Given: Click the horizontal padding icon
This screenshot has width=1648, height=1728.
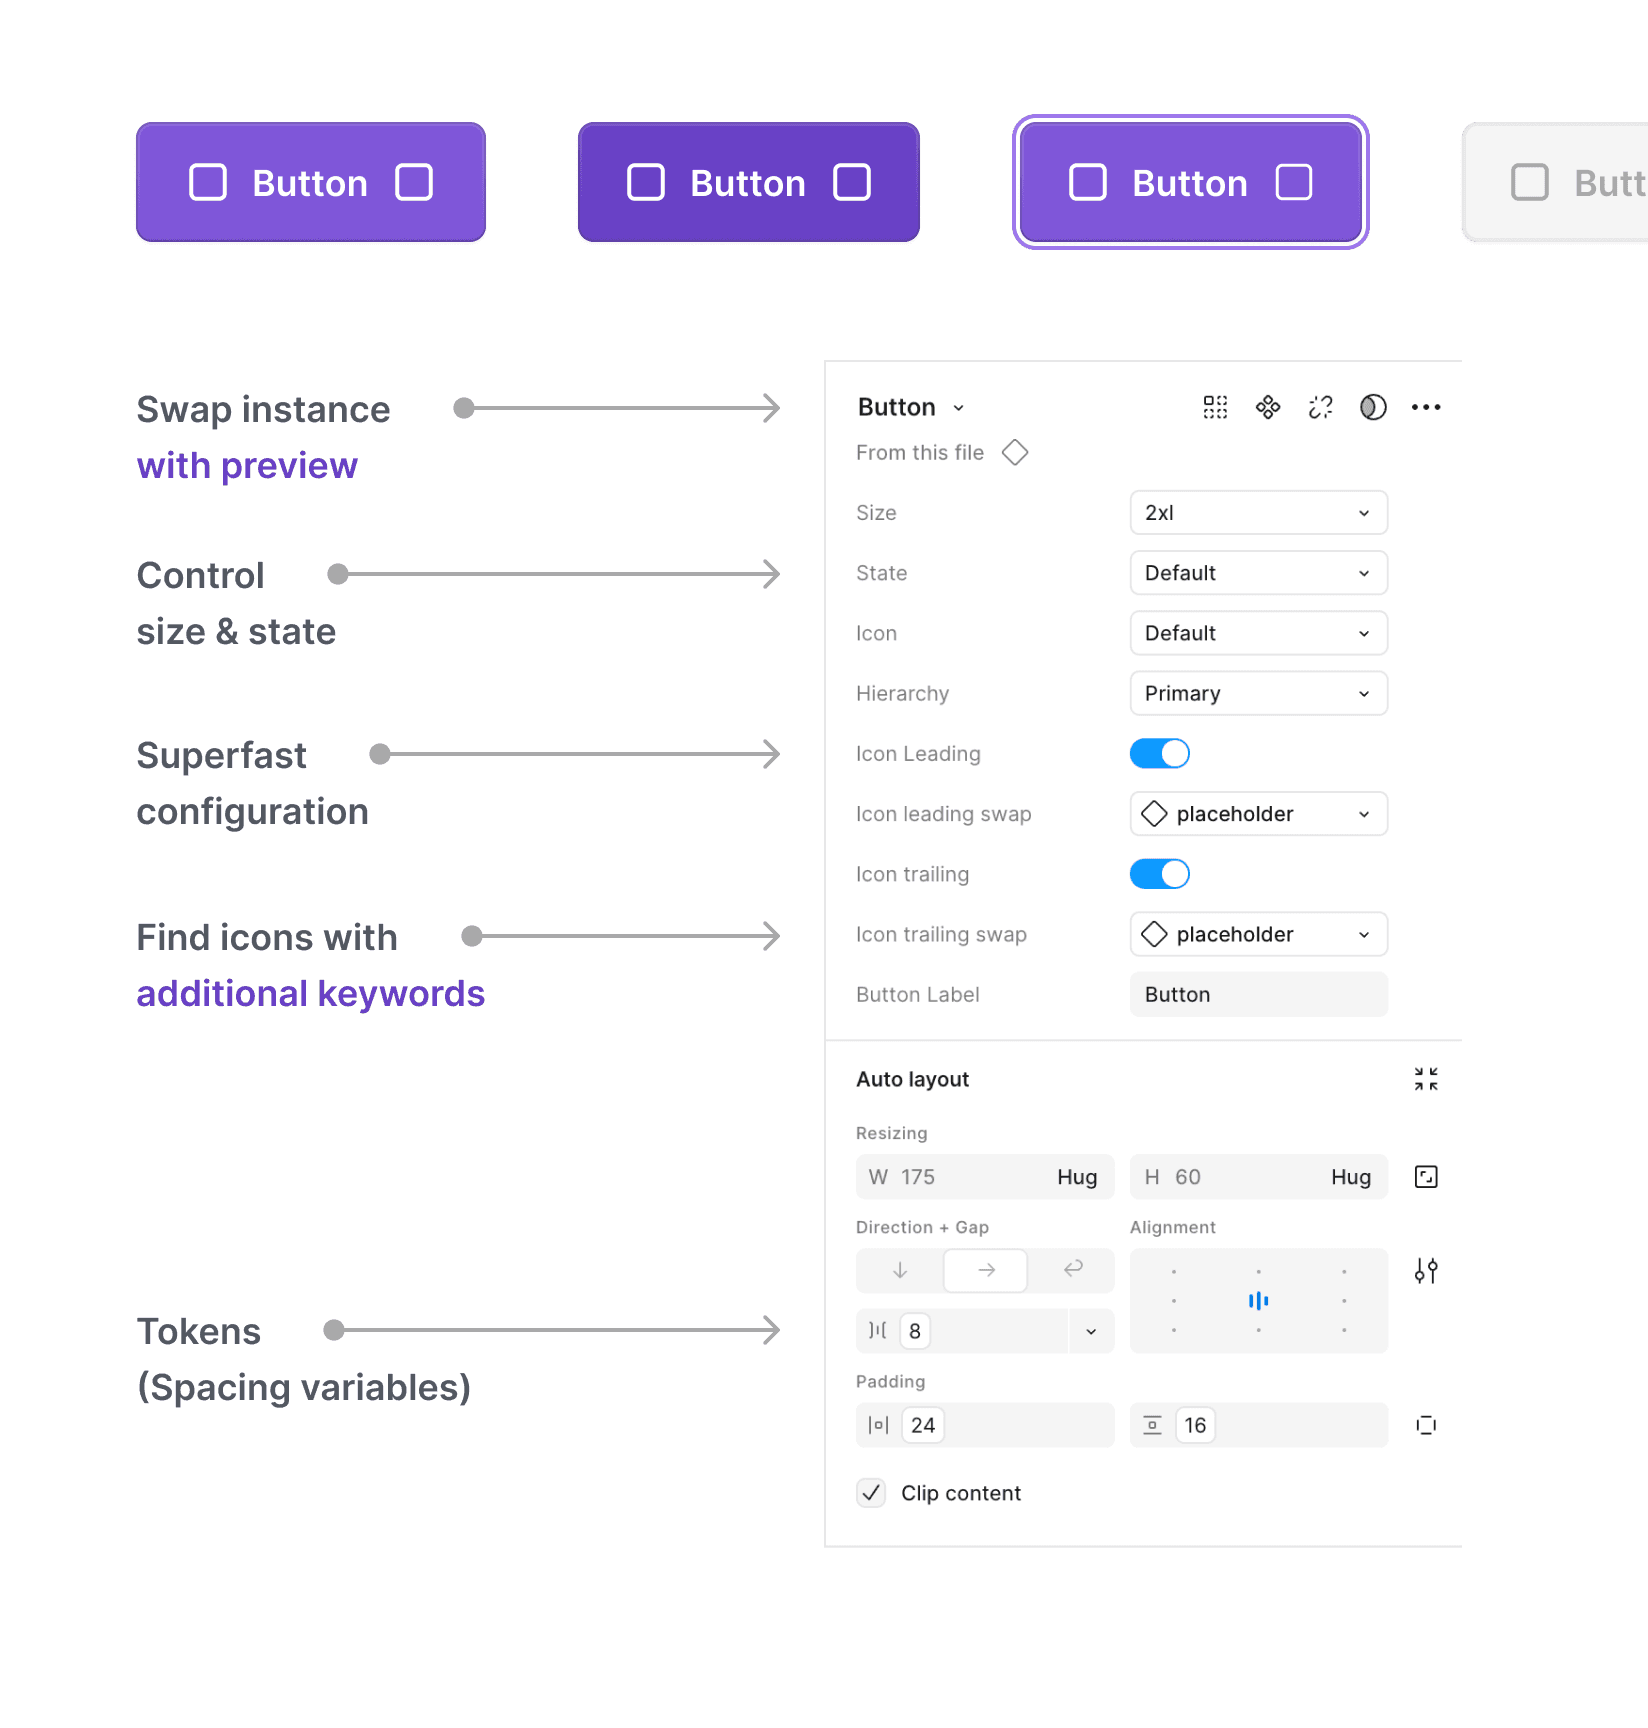Looking at the screenshot, I should (x=878, y=1425).
